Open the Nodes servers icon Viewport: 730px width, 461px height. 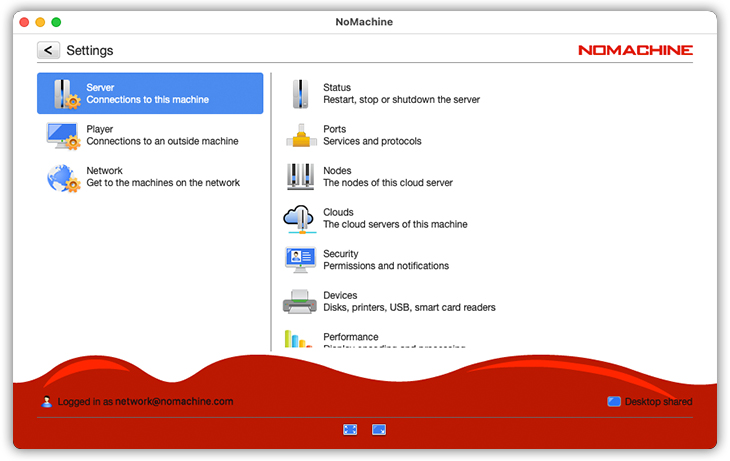point(300,177)
